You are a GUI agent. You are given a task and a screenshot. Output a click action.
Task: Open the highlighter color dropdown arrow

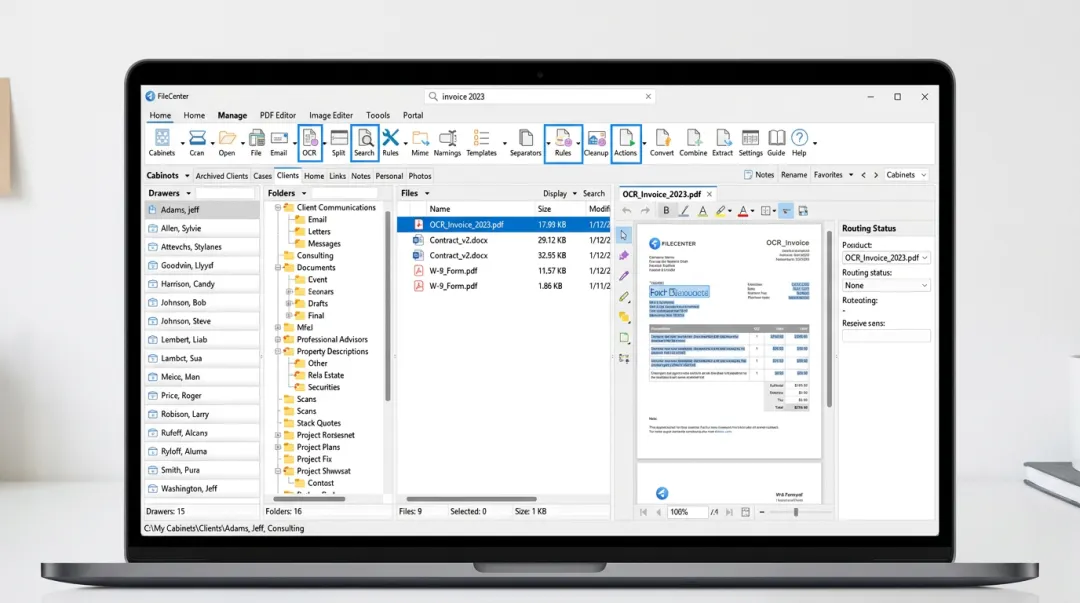tap(729, 212)
